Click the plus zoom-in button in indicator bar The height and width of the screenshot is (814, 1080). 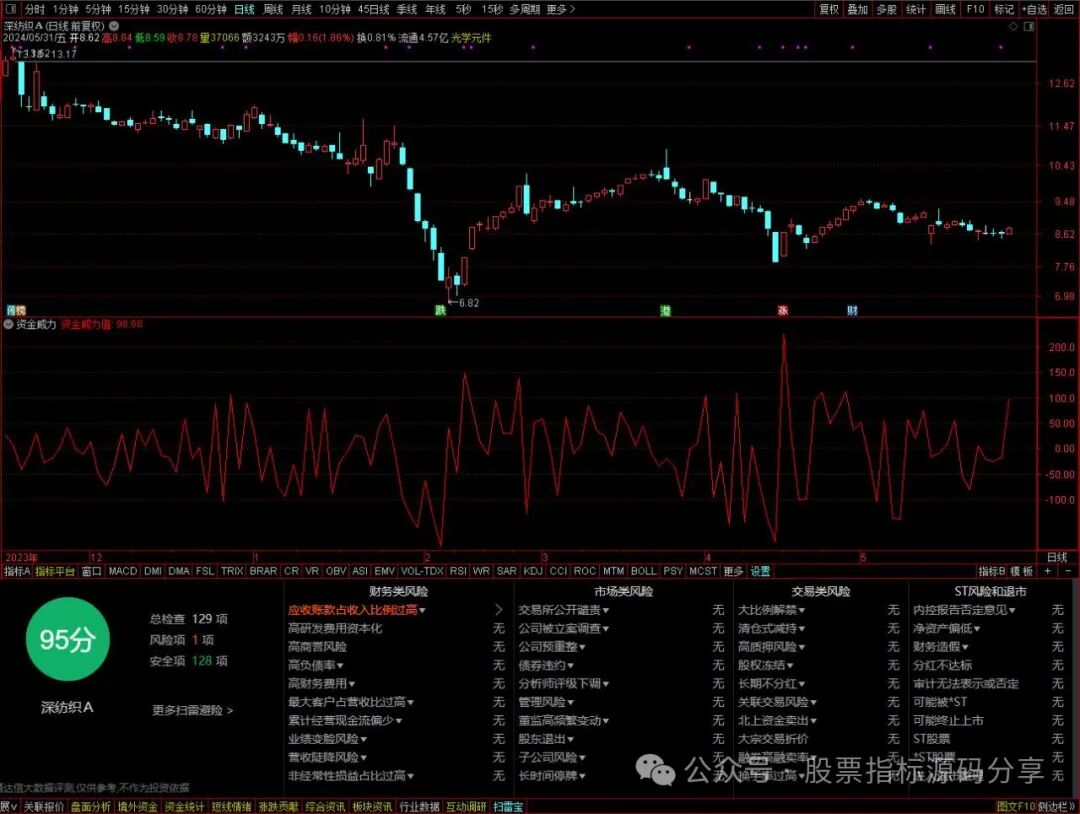(1048, 571)
